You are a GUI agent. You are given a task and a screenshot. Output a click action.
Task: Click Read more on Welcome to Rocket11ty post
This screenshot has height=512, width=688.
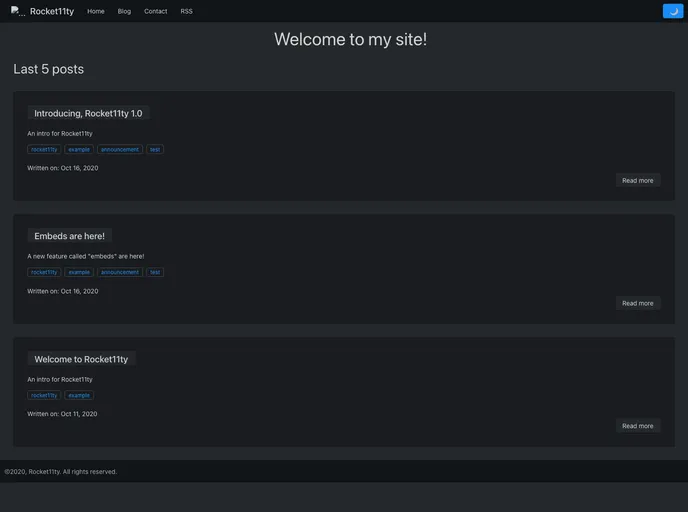click(637, 426)
